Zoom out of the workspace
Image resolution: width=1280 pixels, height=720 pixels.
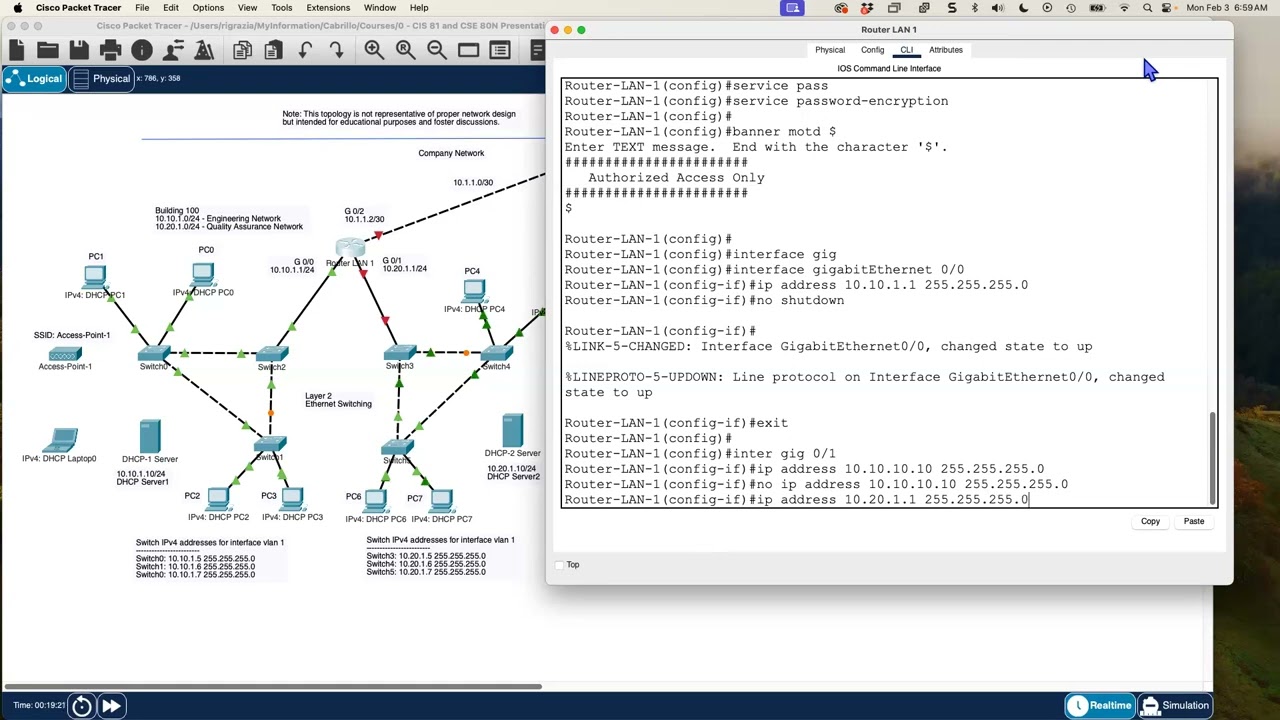point(437,50)
